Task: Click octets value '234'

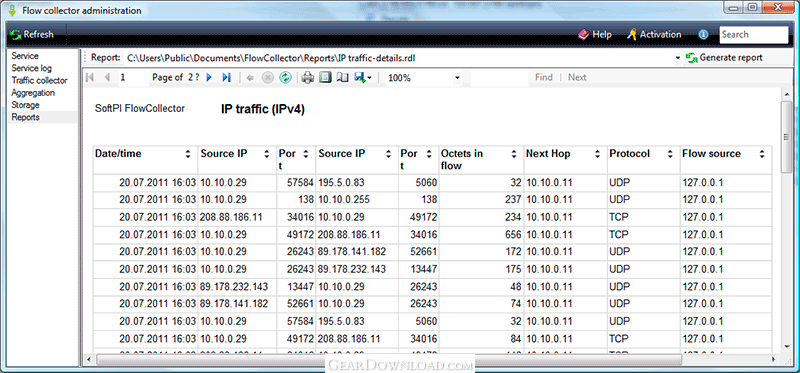Action: pyautogui.click(x=512, y=217)
